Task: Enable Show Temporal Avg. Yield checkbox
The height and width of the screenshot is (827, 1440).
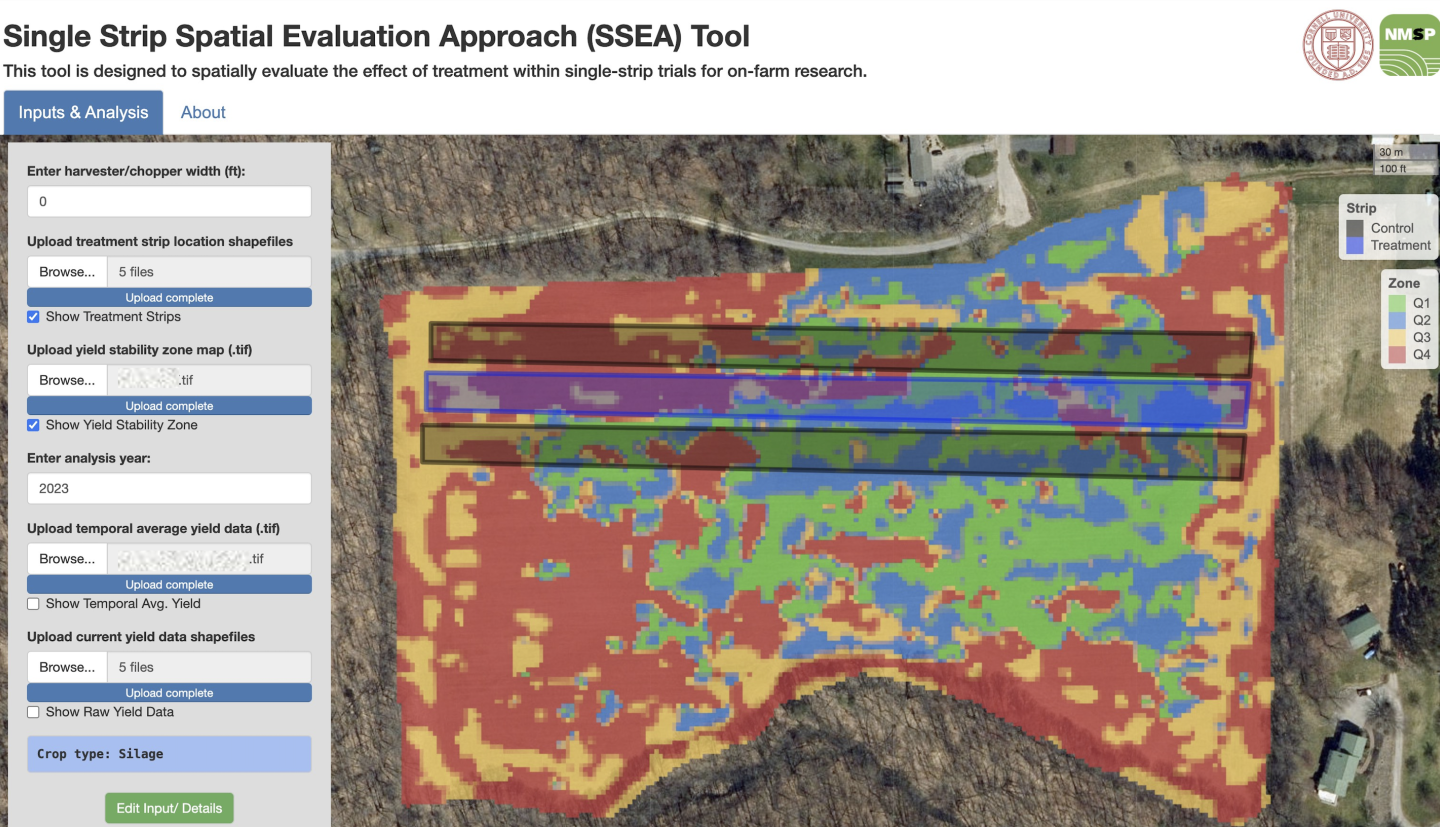Action: tap(33, 604)
